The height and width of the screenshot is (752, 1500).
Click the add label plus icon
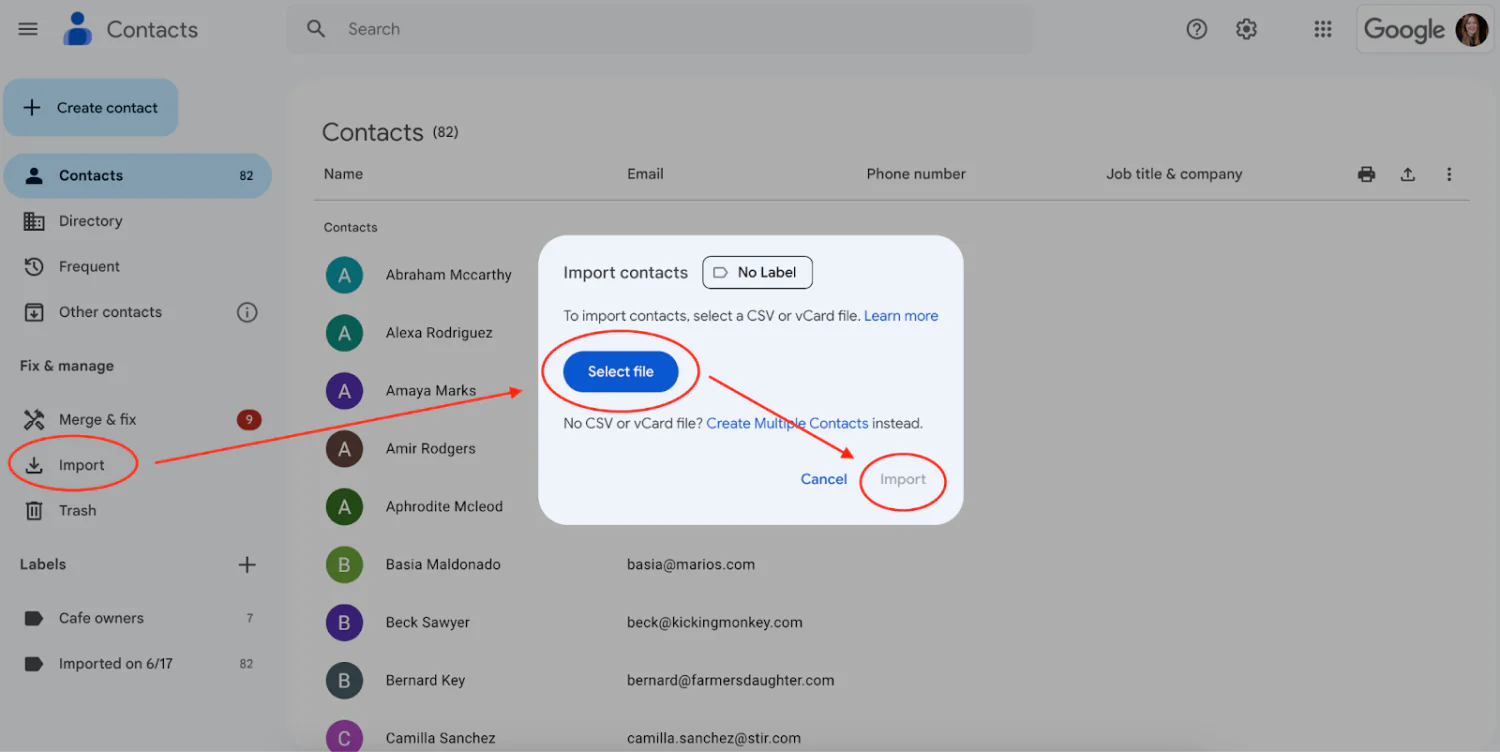(x=246, y=564)
